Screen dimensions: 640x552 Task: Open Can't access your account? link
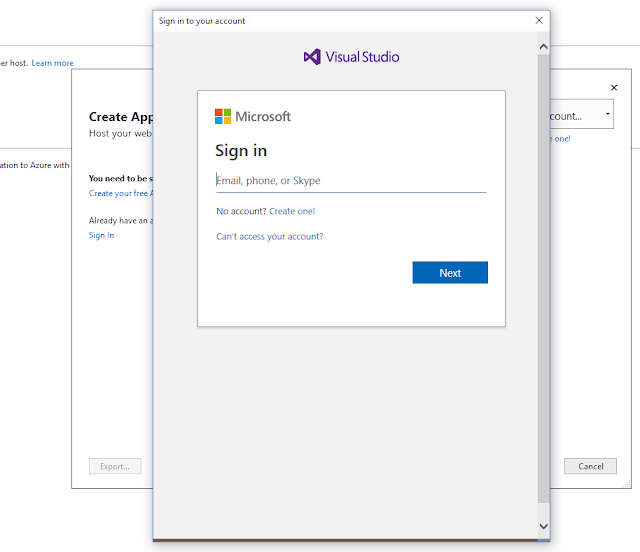[269, 236]
